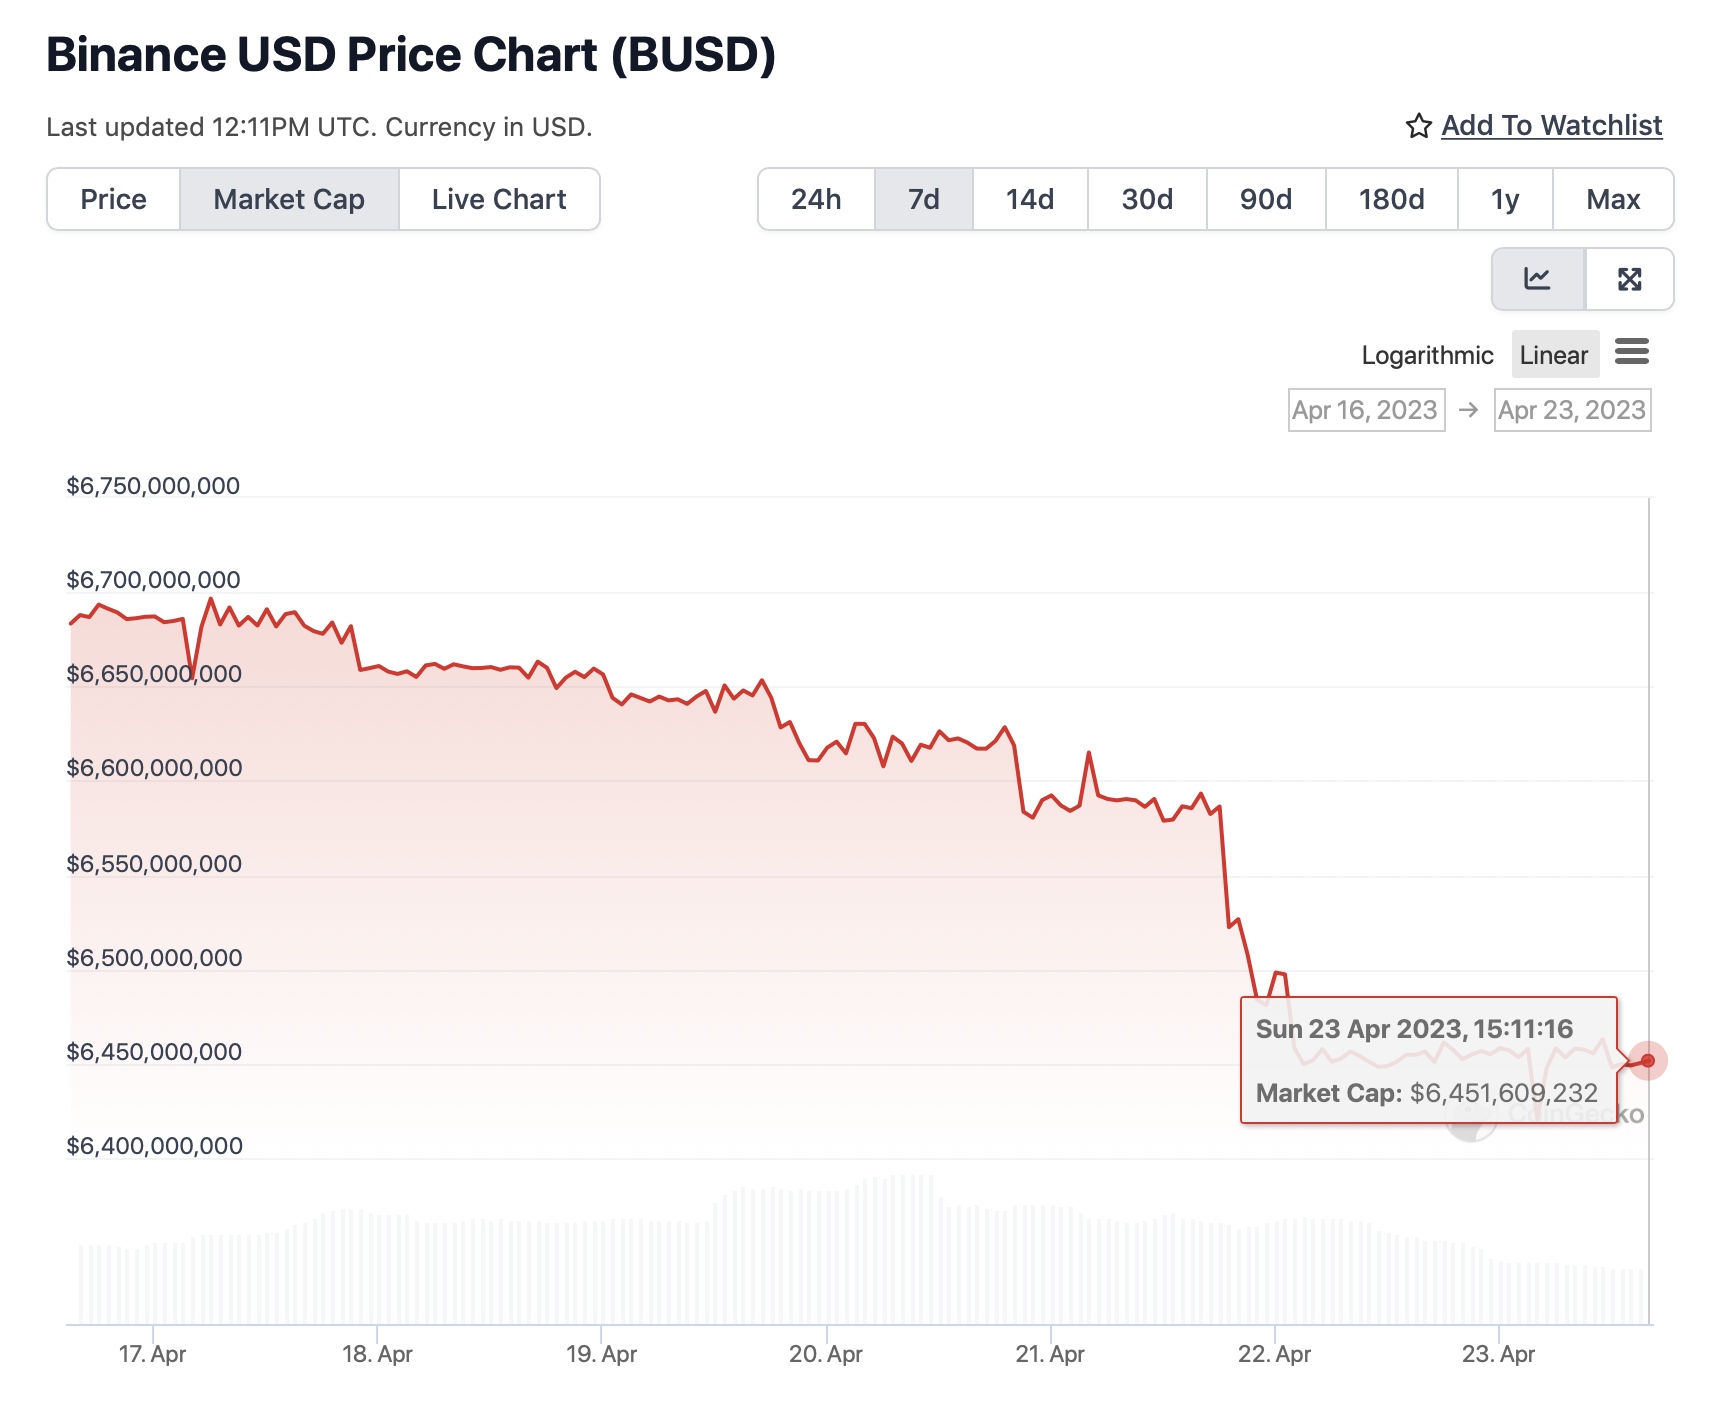The width and height of the screenshot is (1714, 1408).
Task: Click the fullscreen expand icon
Action: click(x=1629, y=279)
